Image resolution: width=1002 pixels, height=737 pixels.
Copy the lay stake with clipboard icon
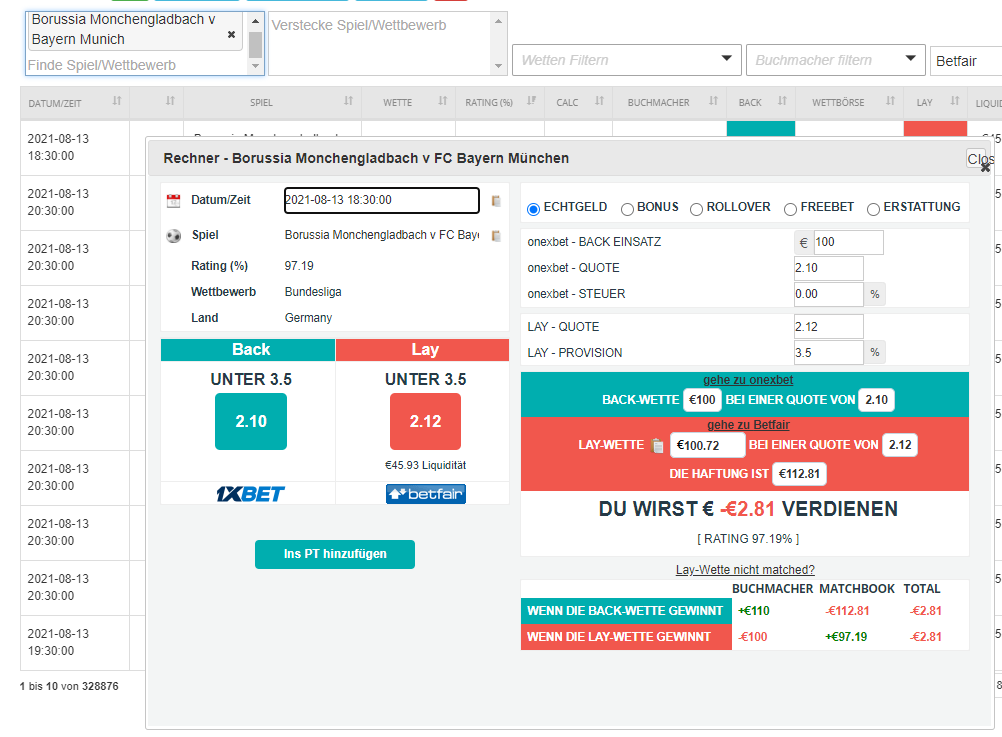point(657,446)
